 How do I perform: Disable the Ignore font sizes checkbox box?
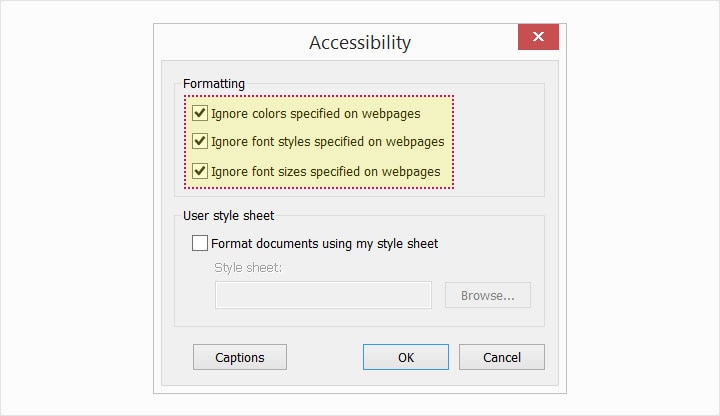point(200,171)
